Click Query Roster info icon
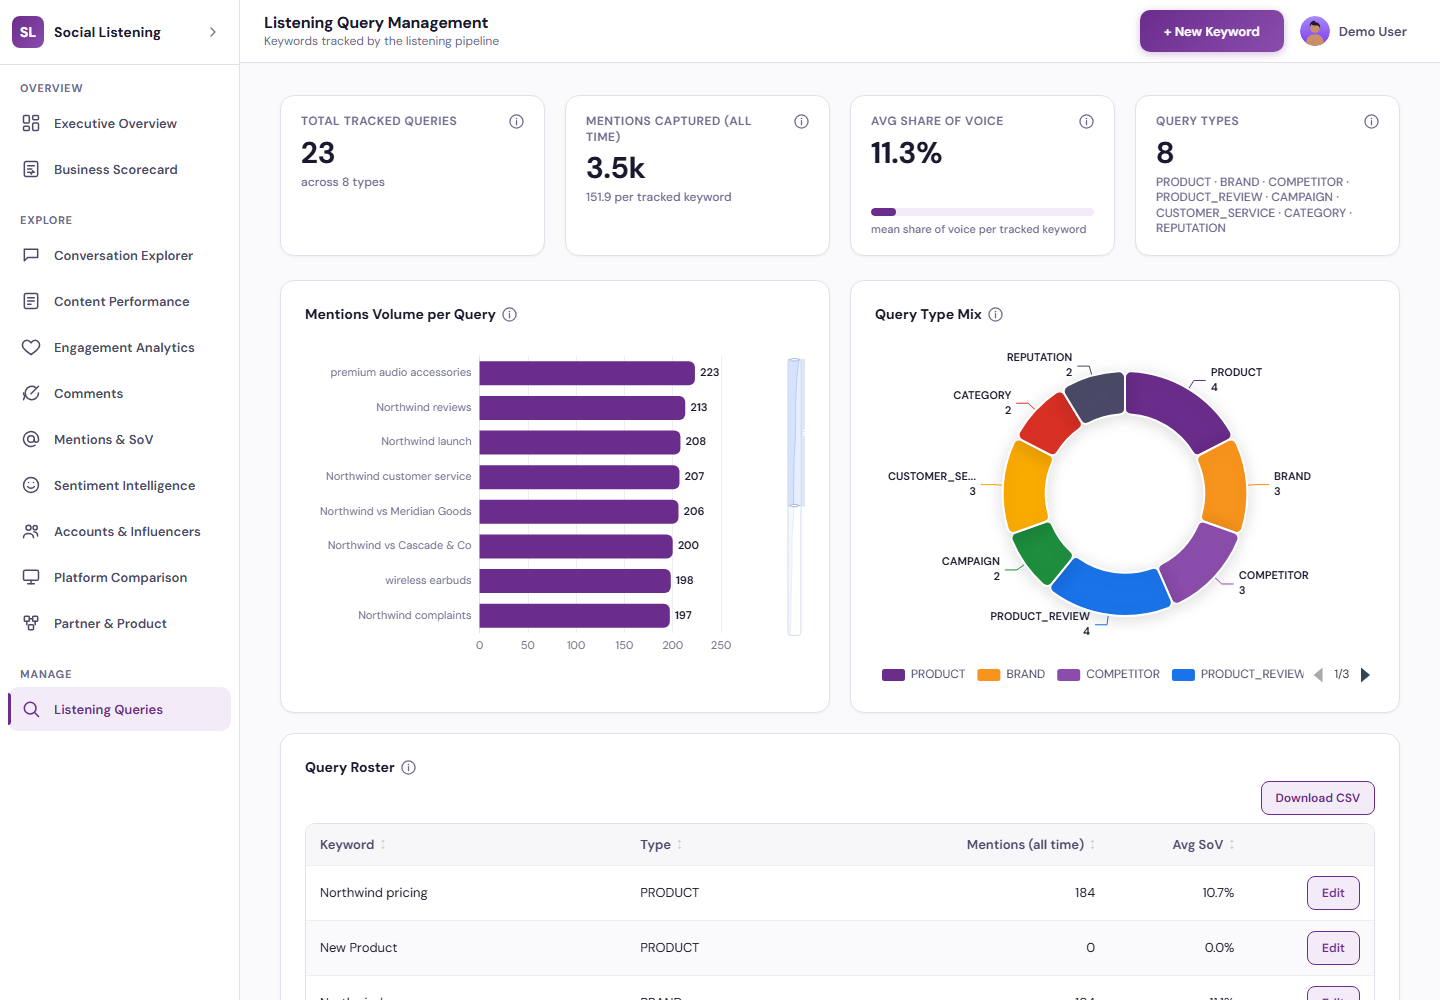This screenshot has height=1000, width=1440. tap(408, 767)
